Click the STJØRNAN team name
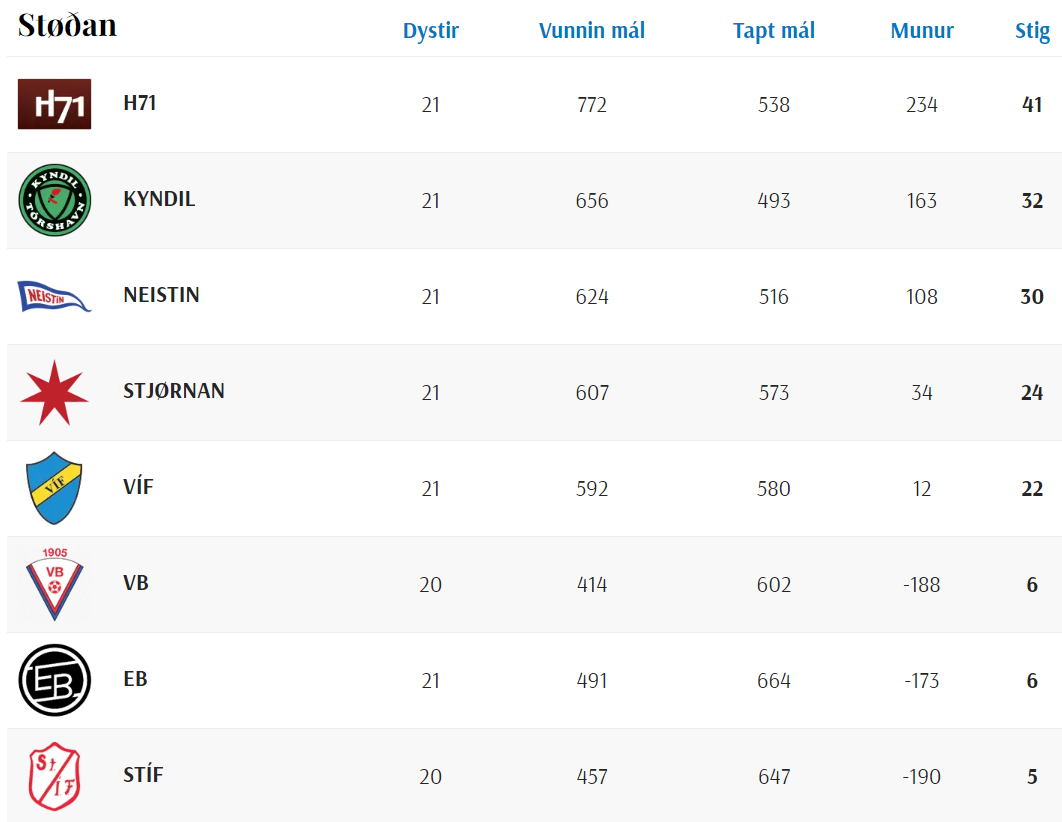Screen dimensions: 1062x822 (x=173, y=391)
